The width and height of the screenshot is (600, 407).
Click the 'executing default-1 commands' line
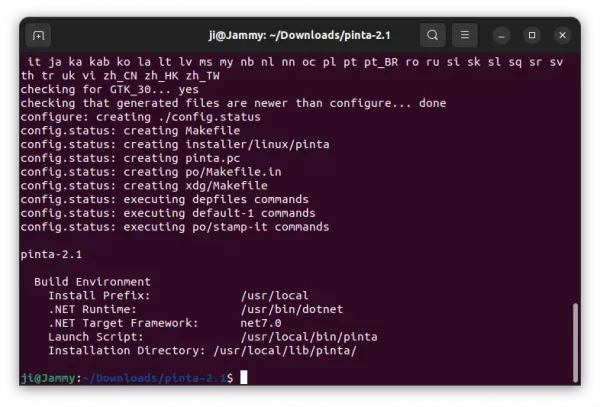click(x=168, y=213)
